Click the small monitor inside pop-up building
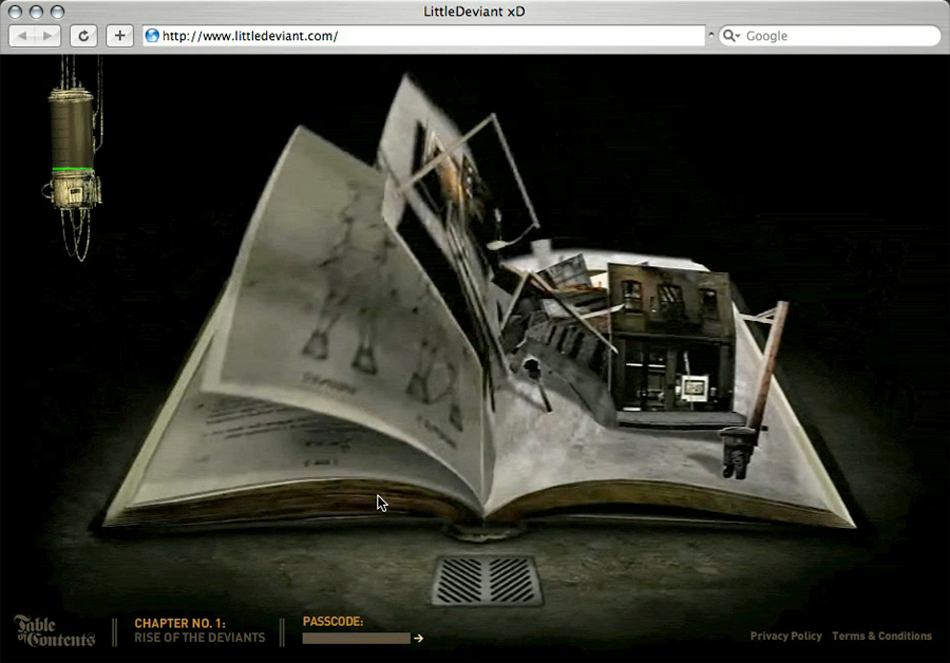 694,387
